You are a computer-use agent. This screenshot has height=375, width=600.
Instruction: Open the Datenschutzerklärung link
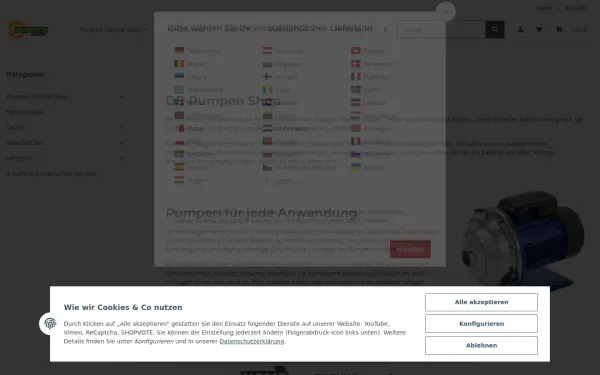252,341
